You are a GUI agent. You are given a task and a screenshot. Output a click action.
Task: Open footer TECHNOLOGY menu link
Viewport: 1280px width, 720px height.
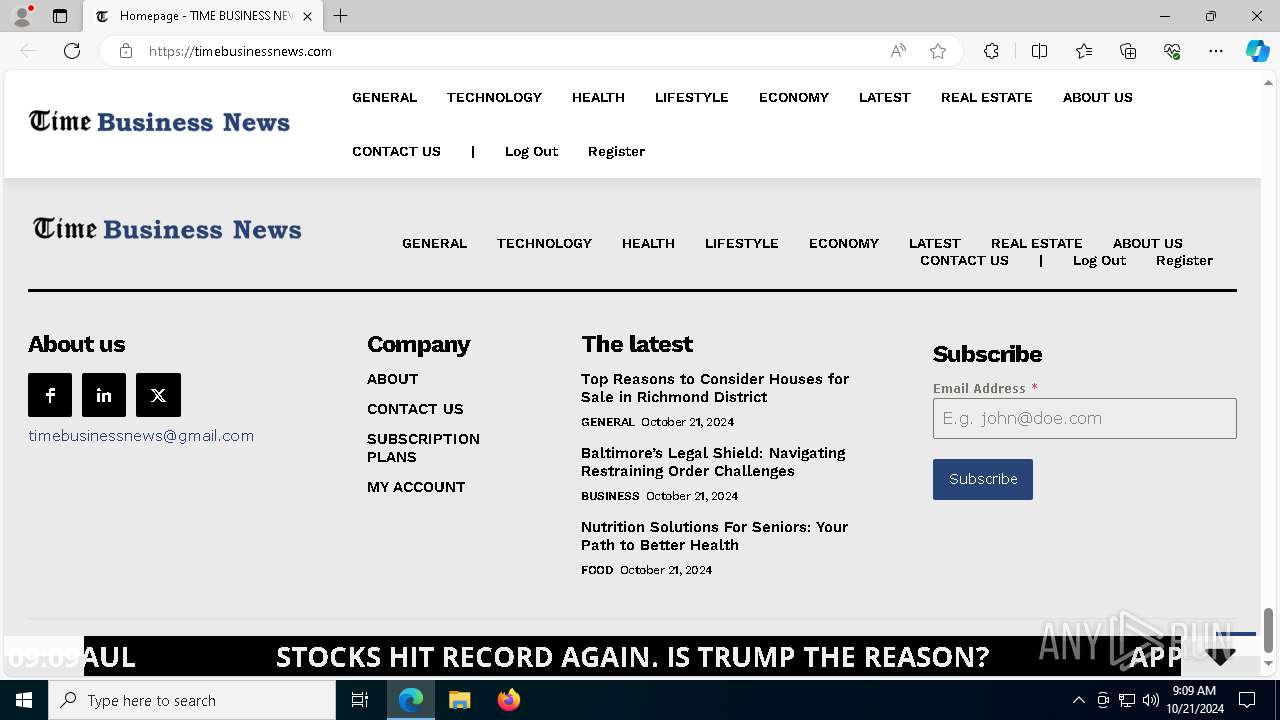click(544, 243)
